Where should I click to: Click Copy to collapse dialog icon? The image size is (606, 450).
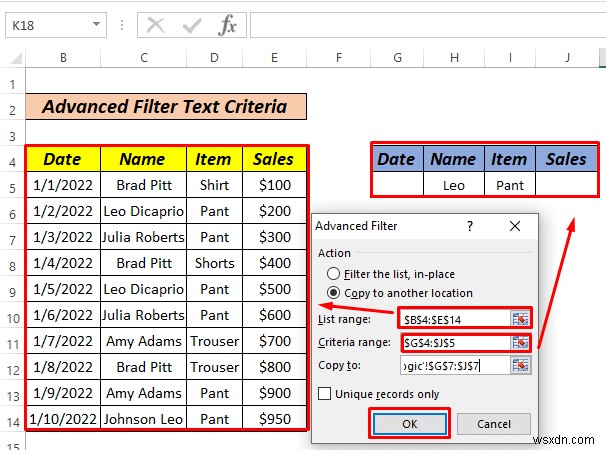[520, 366]
